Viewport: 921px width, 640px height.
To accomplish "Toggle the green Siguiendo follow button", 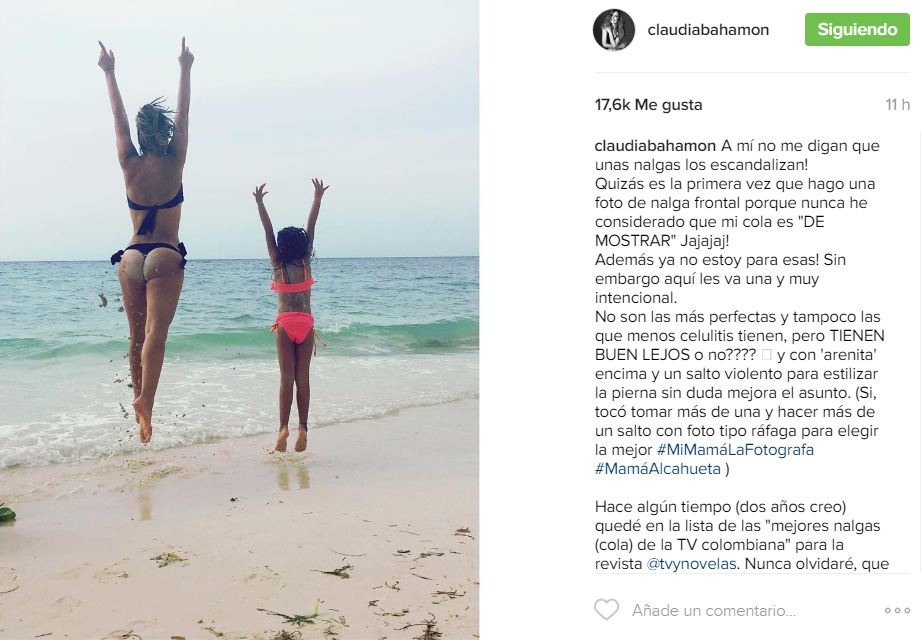I will 857,29.
